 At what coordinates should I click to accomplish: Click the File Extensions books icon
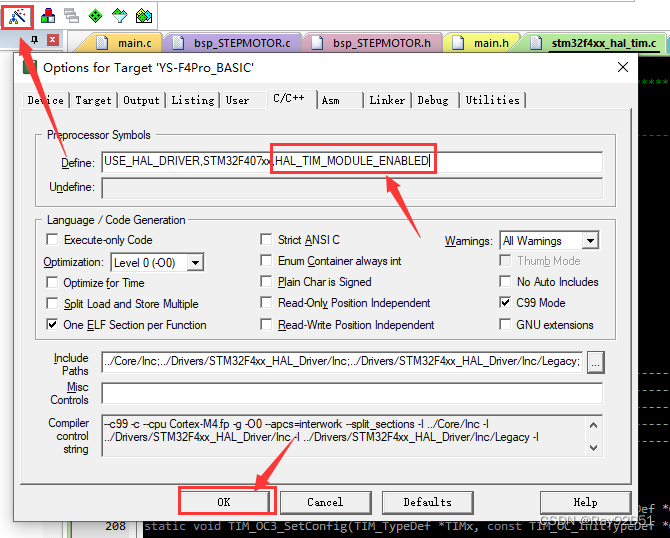click(x=48, y=16)
